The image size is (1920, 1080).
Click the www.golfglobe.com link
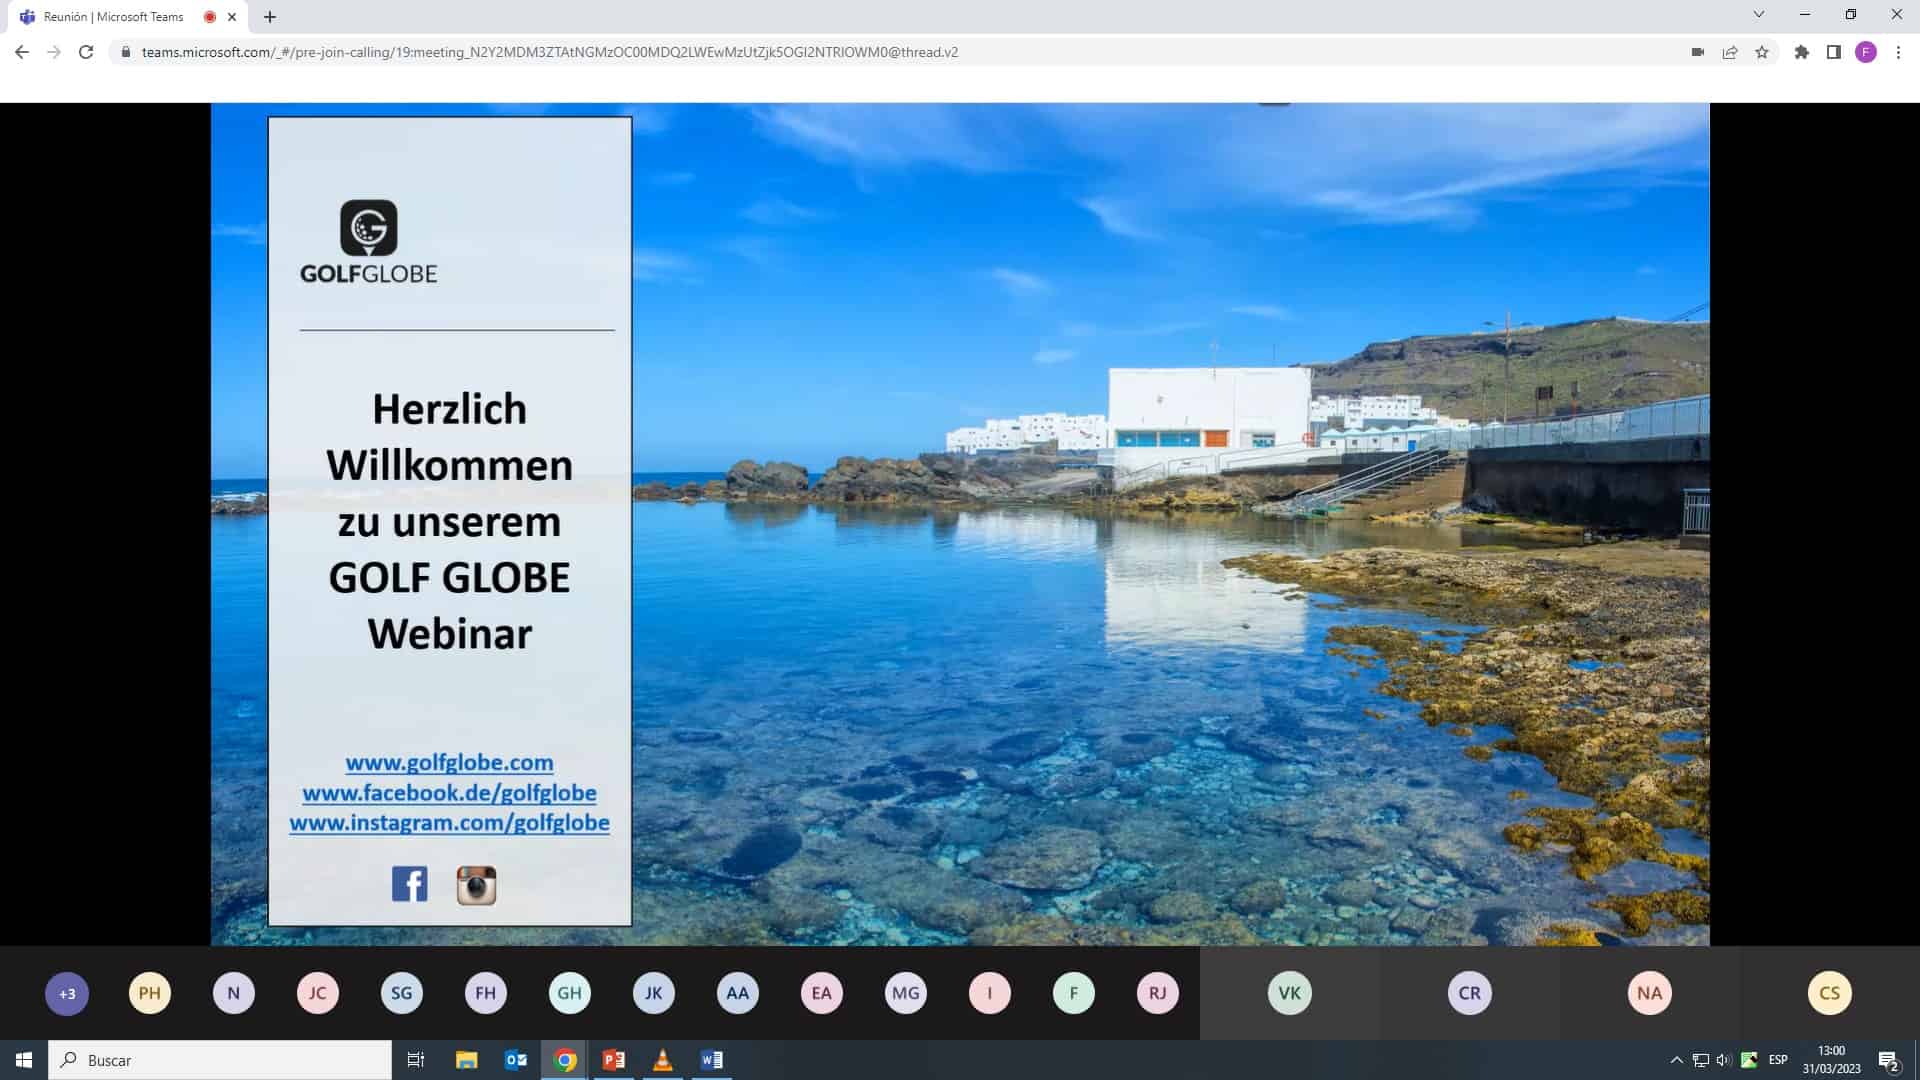[449, 762]
